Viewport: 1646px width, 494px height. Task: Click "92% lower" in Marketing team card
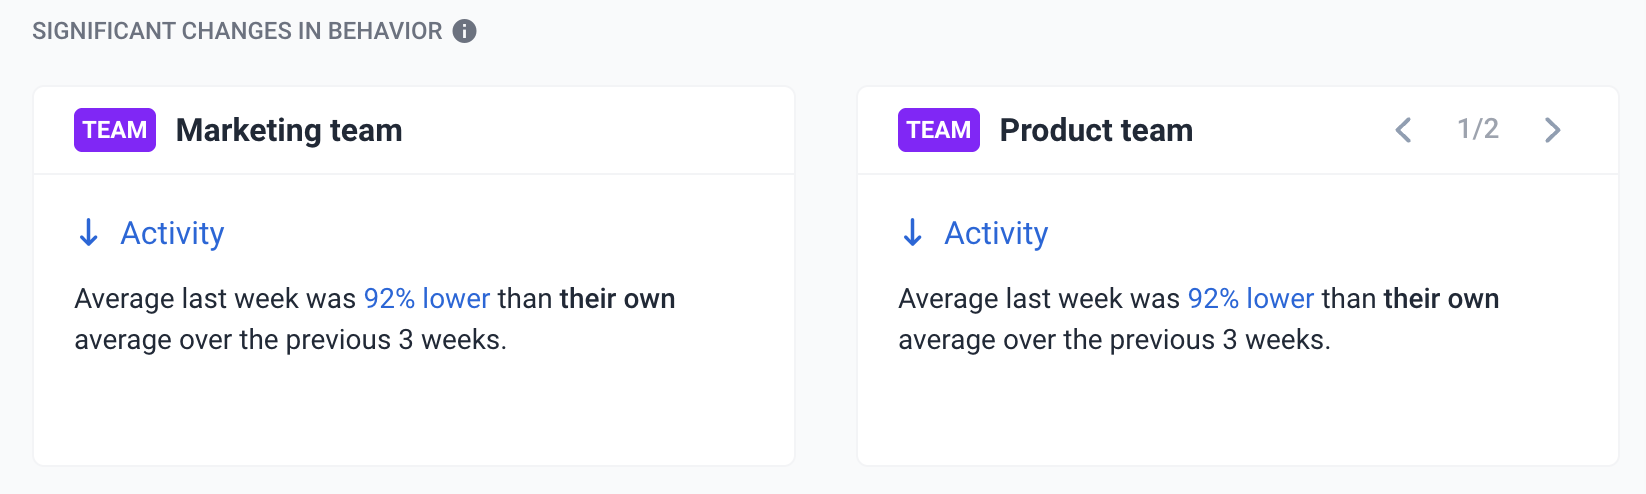[x=427, y=299]
